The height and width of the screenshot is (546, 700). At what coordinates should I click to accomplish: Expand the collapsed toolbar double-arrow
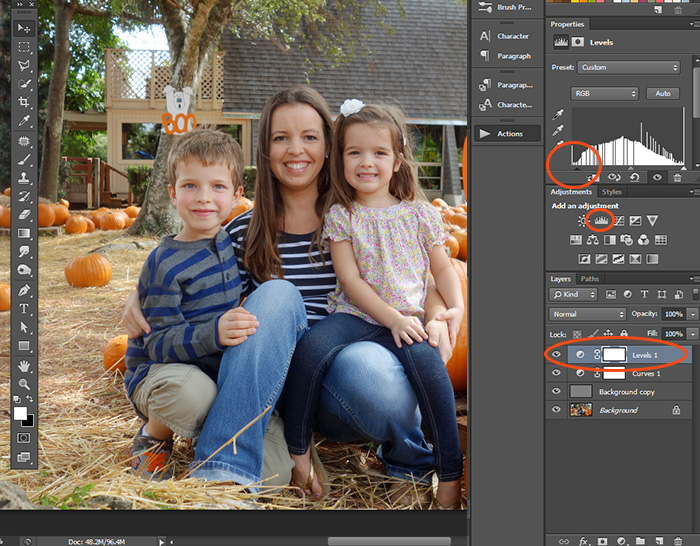(19, 4)
